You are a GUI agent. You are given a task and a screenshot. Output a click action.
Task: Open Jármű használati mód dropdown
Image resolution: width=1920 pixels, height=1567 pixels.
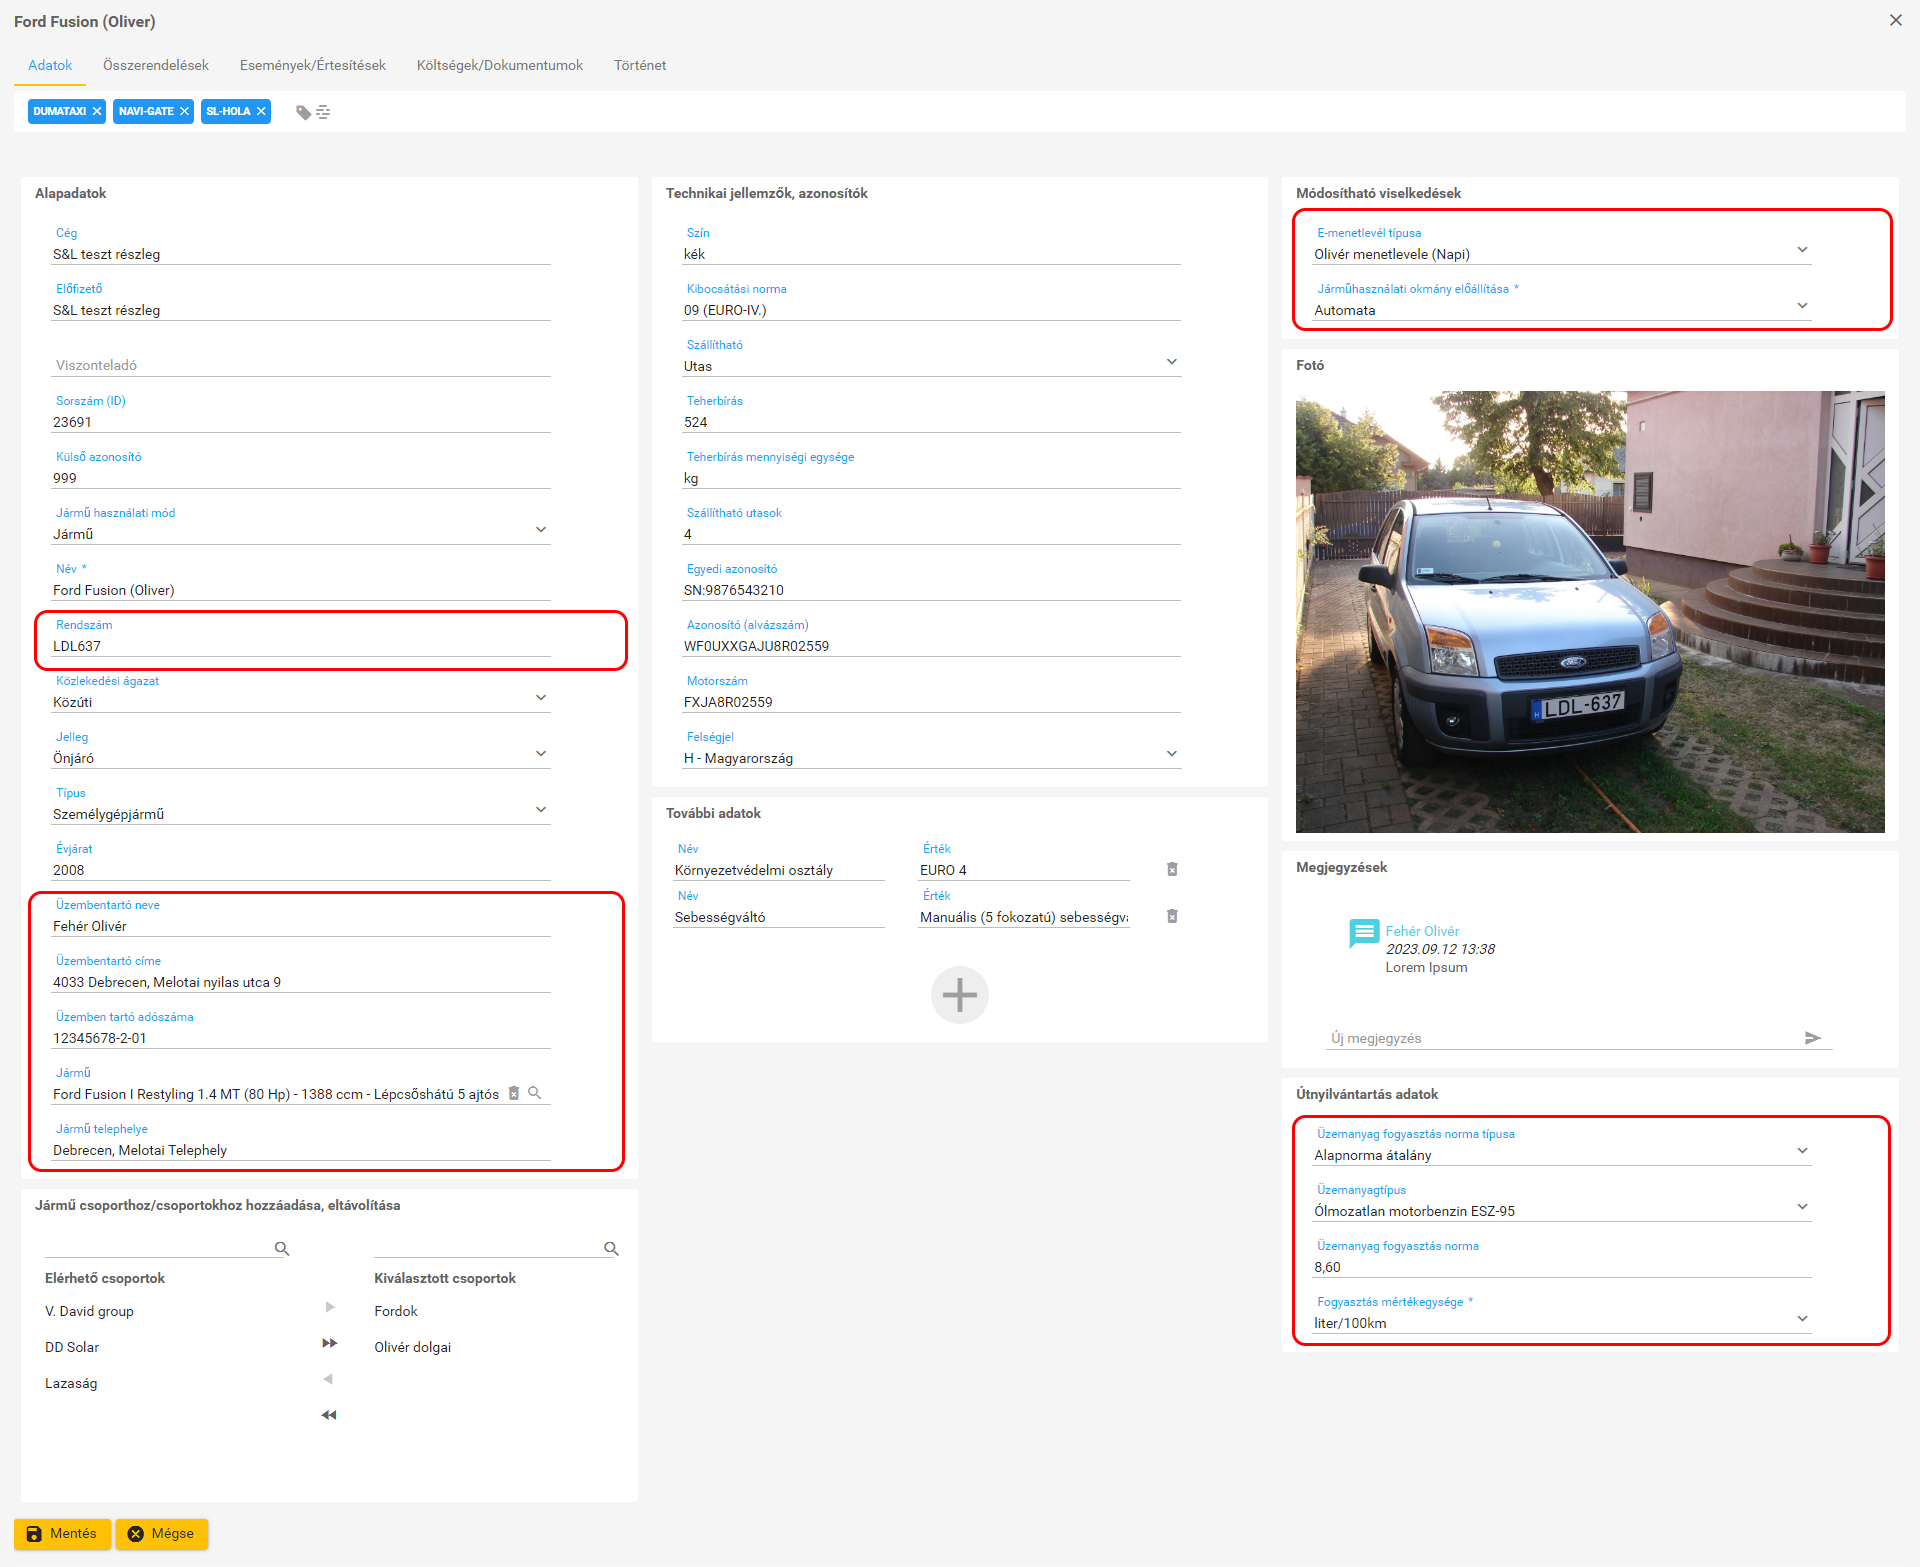point(541,530)
